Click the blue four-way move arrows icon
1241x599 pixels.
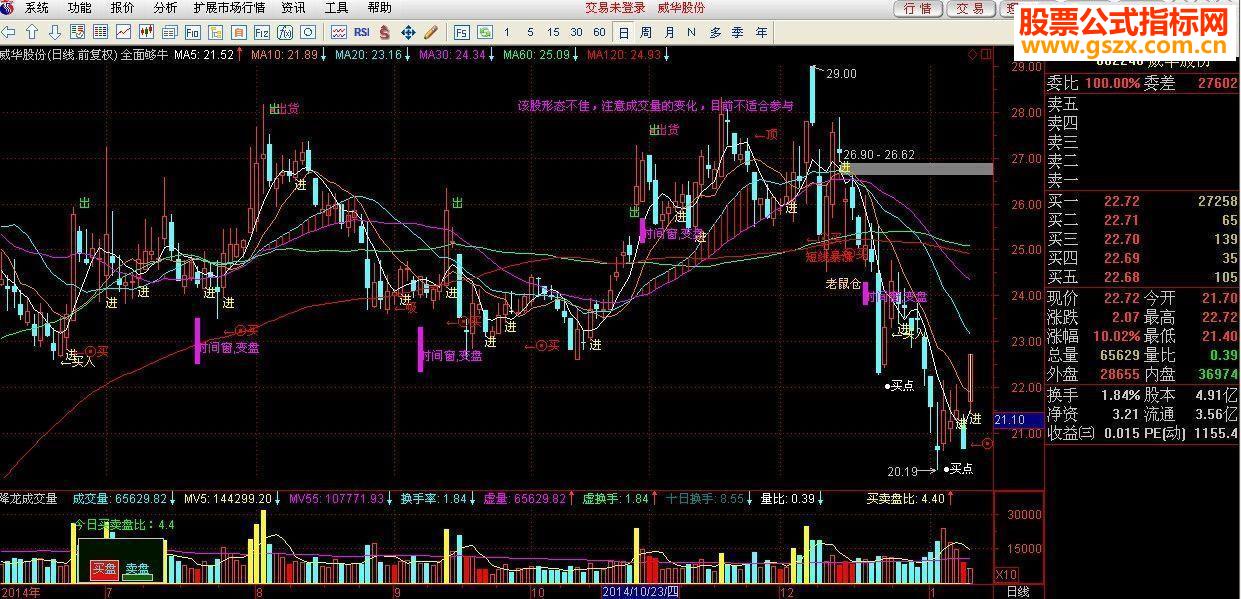[408, 32]
